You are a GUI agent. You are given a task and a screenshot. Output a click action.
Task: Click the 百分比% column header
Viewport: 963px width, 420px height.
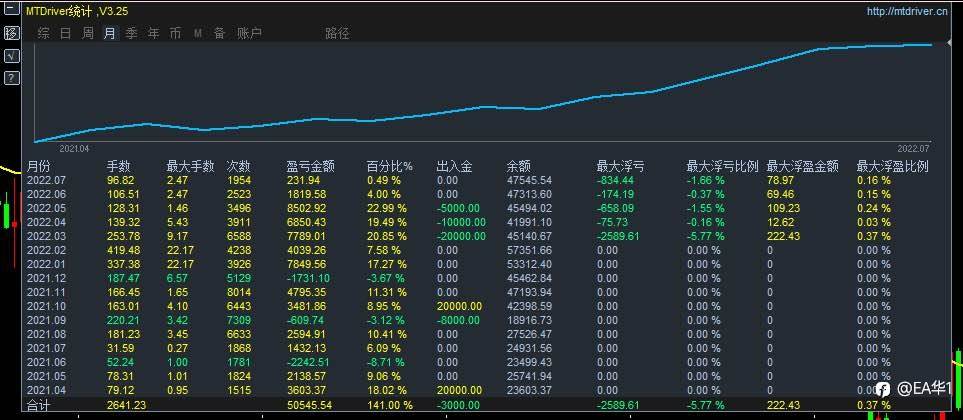point(390,166)
